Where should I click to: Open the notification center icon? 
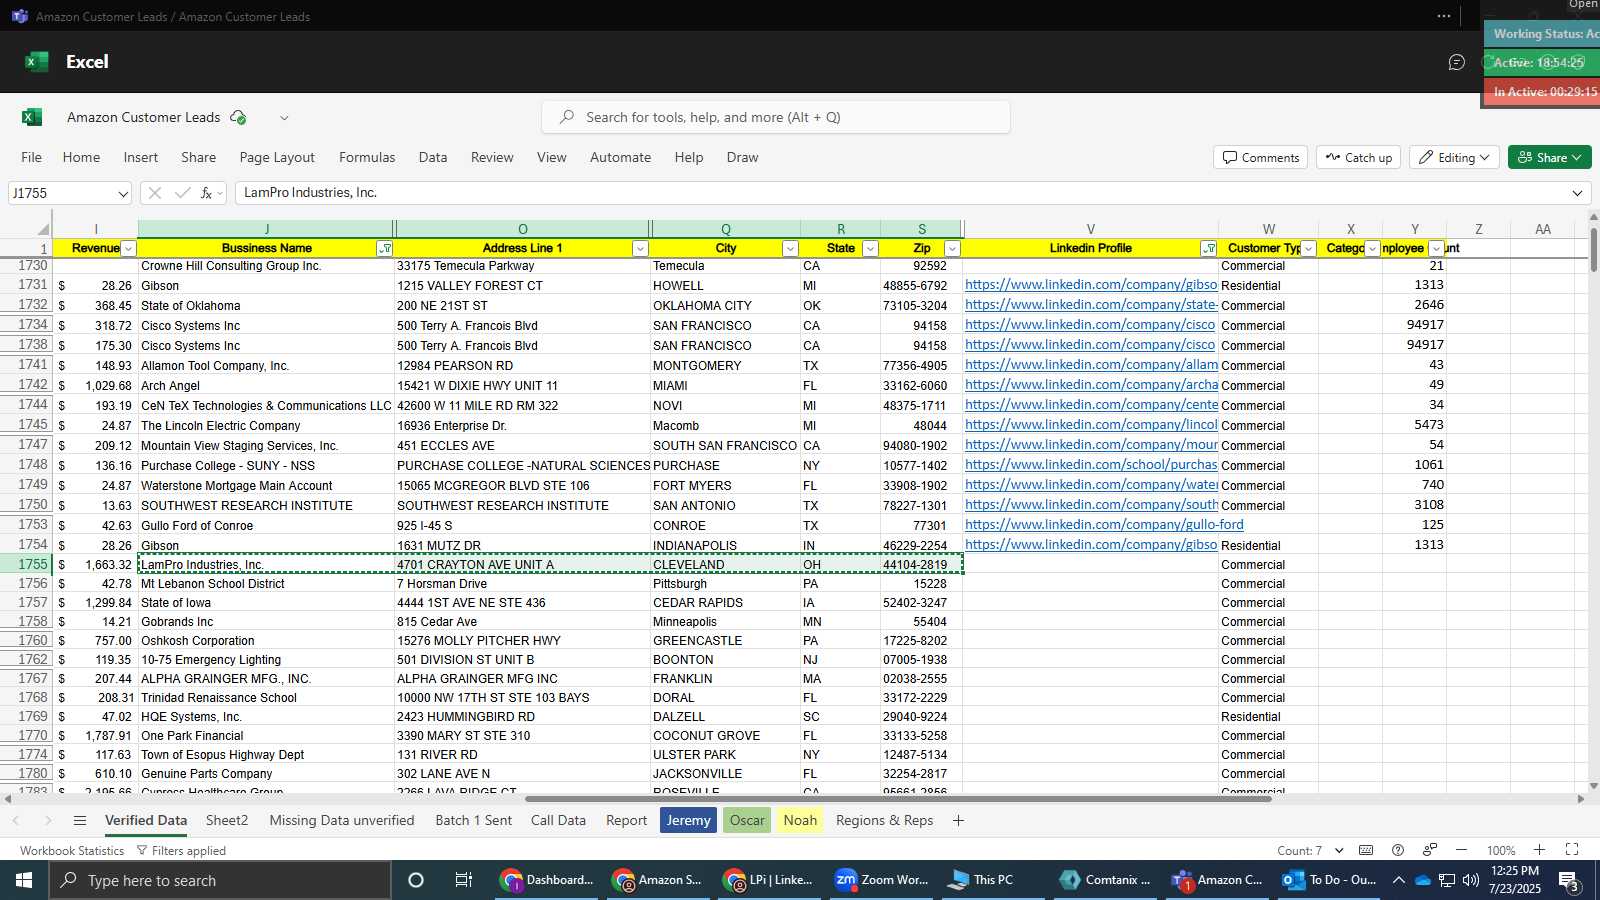tap(1569, 881)
